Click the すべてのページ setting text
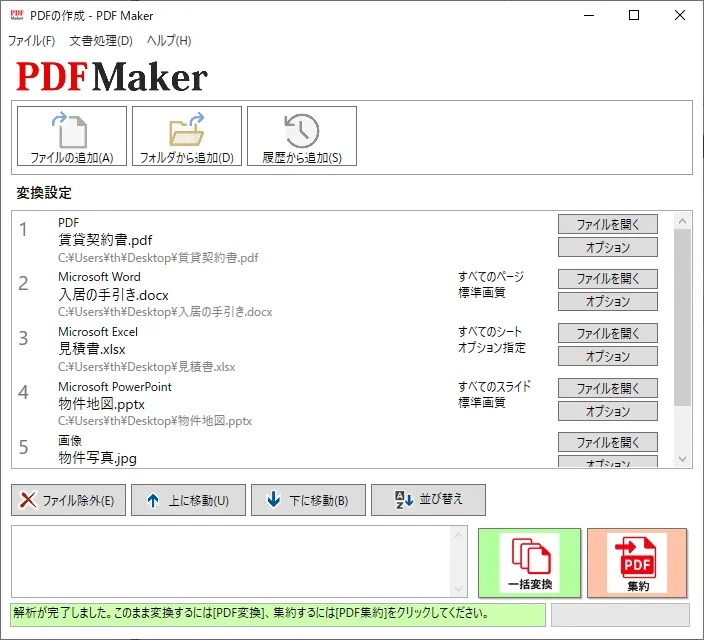 coord(491,277)
